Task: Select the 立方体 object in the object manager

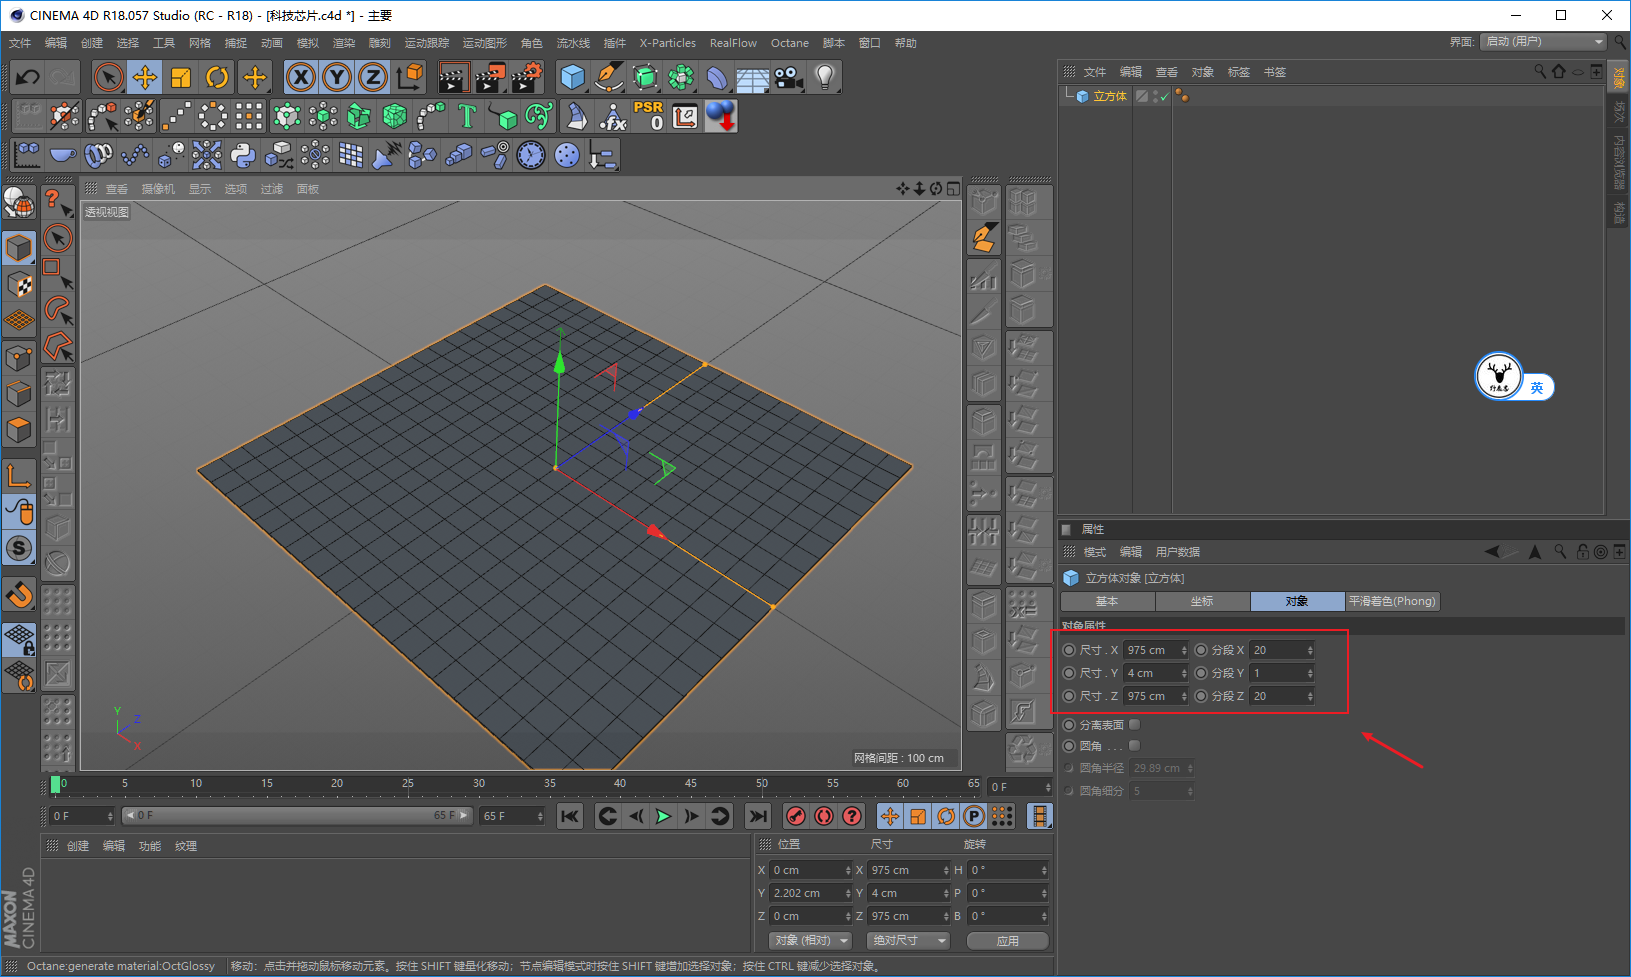Action: point(1109,96)
